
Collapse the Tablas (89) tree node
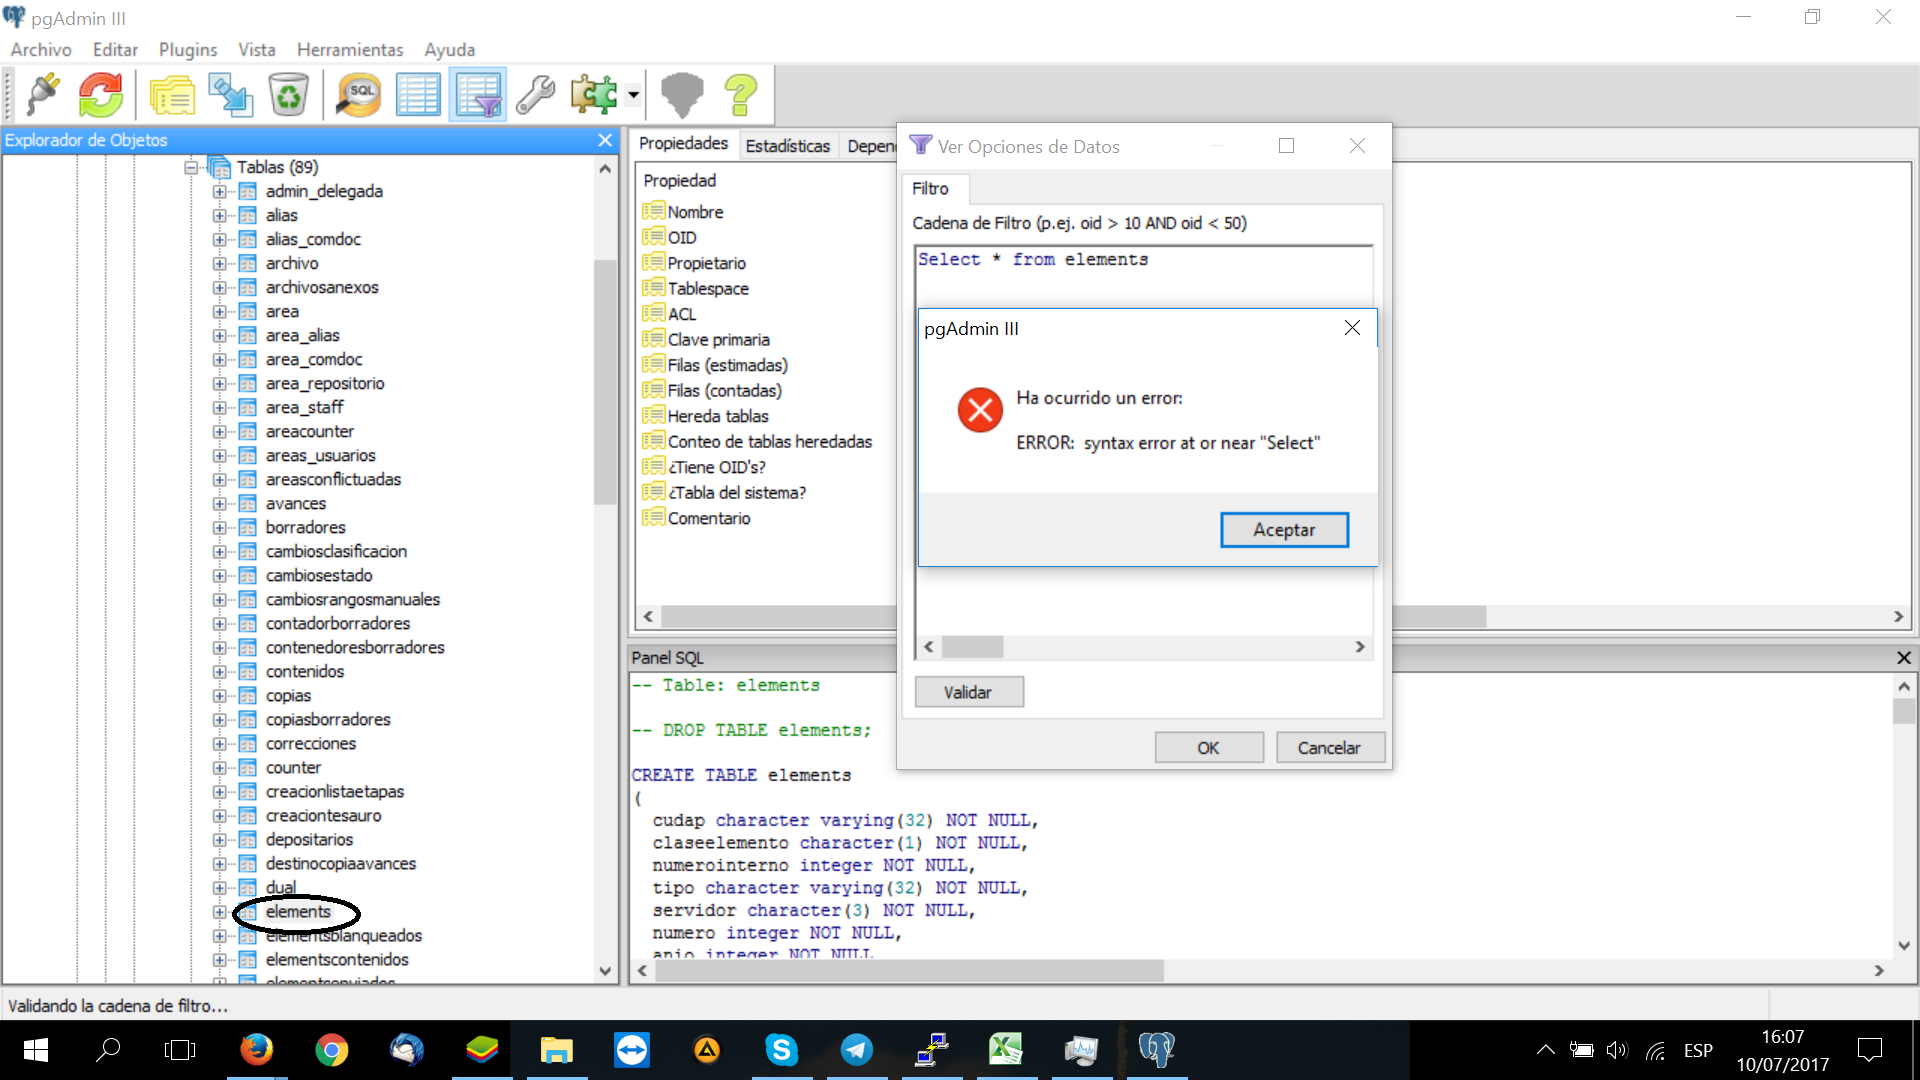[190, 167]
